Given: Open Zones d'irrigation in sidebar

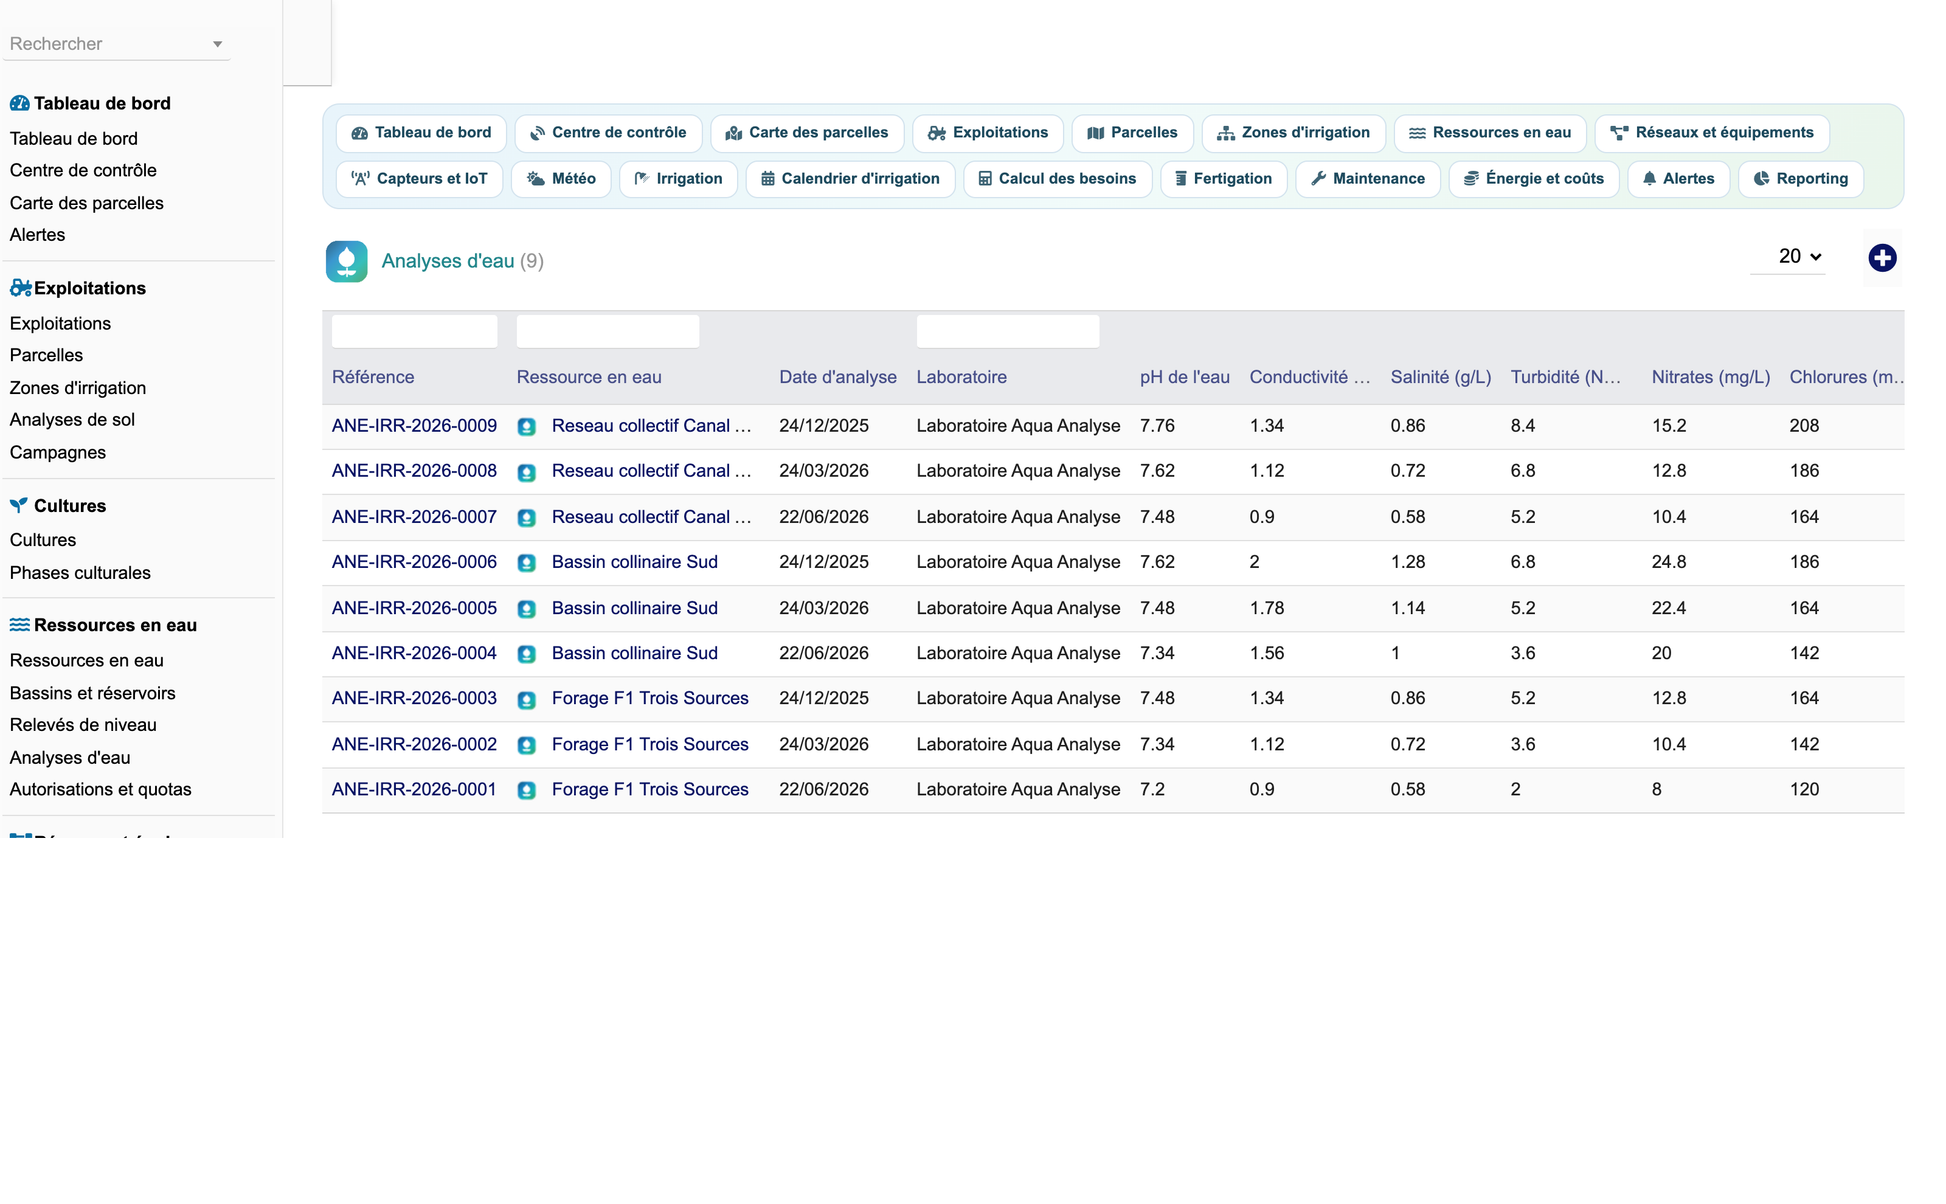Looking at the screenshot, I should pyautogui.click(x=78, y=388).
